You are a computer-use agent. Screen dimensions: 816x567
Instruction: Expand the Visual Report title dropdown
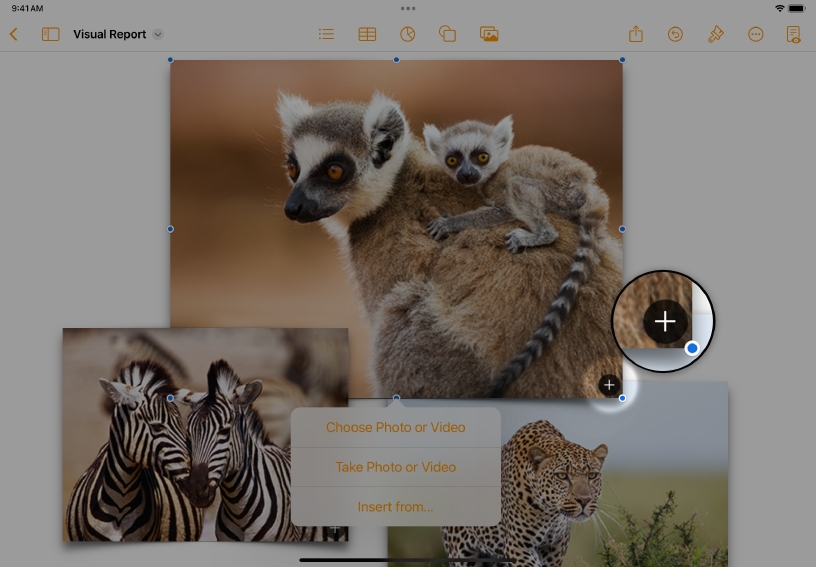(x=157, y=34)
